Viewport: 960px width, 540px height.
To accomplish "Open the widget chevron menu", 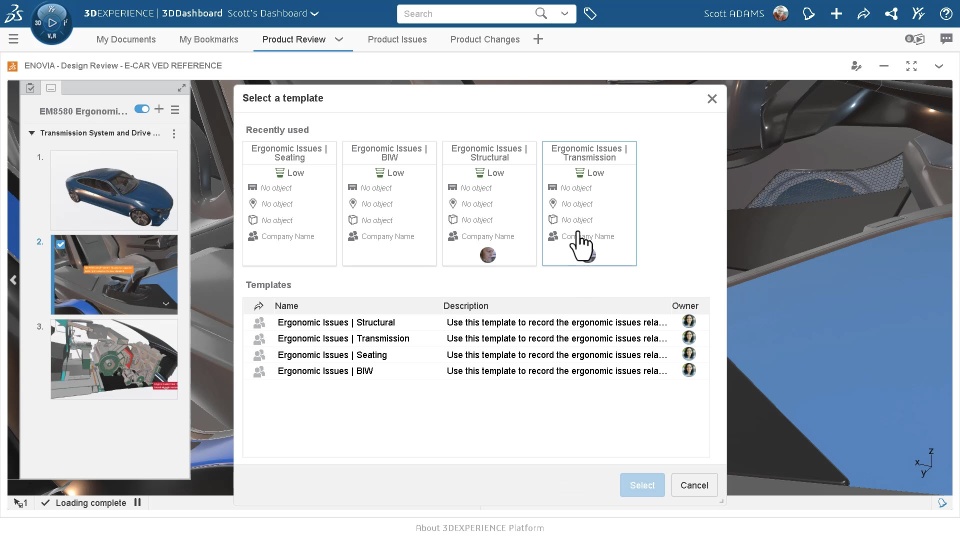I will pos(939,66).
